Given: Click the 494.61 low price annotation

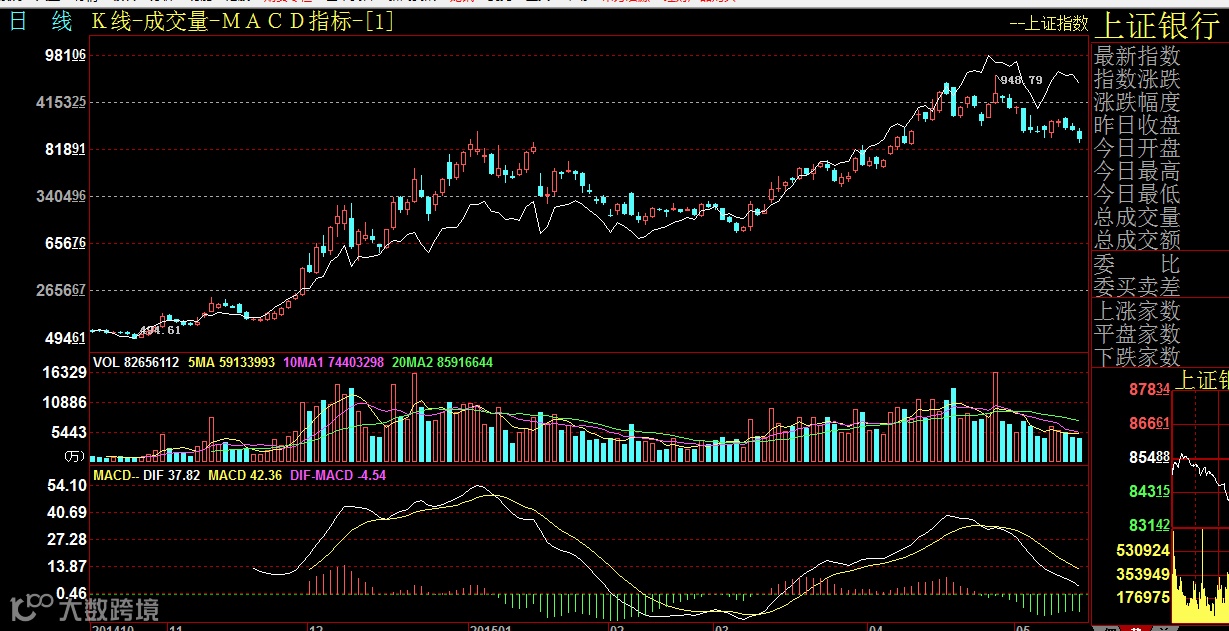Looking at the screenshot, I should click(x=160, y=329).
